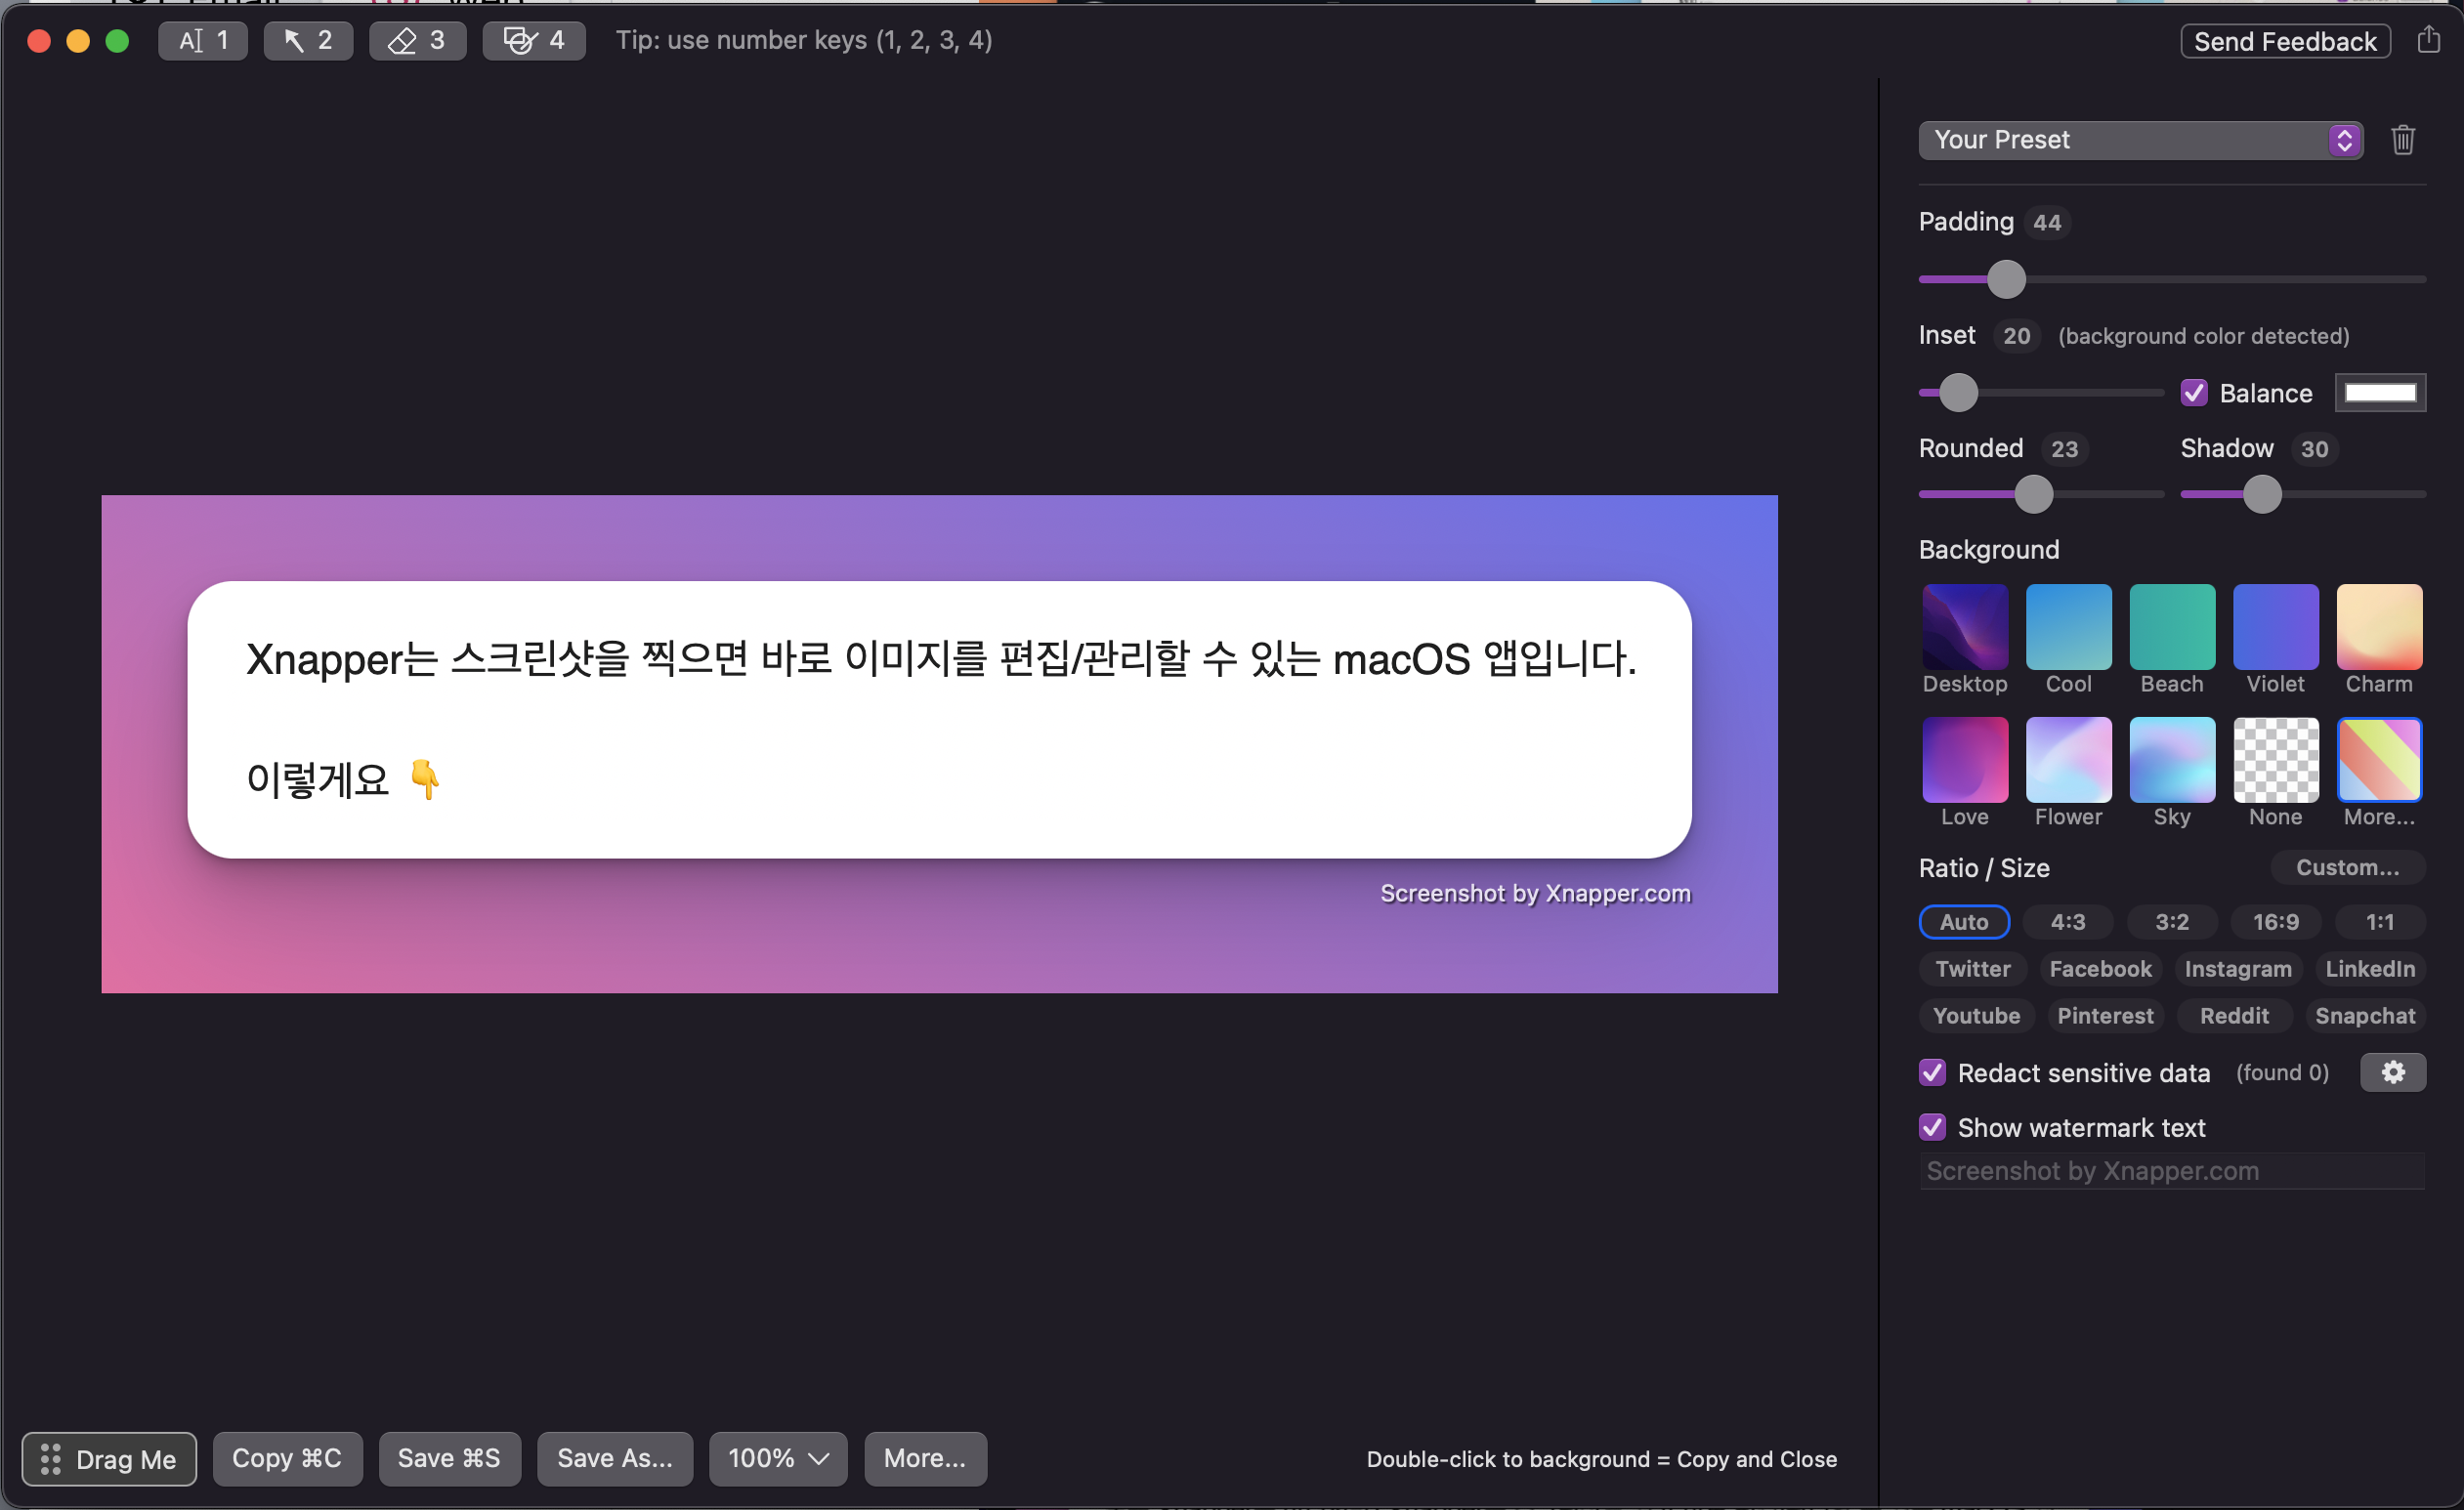This screenshot has height=1510, width=2464.
Task: Toggle Show watermark text
Action: pyautogui.click(x=1932, y=1127)
